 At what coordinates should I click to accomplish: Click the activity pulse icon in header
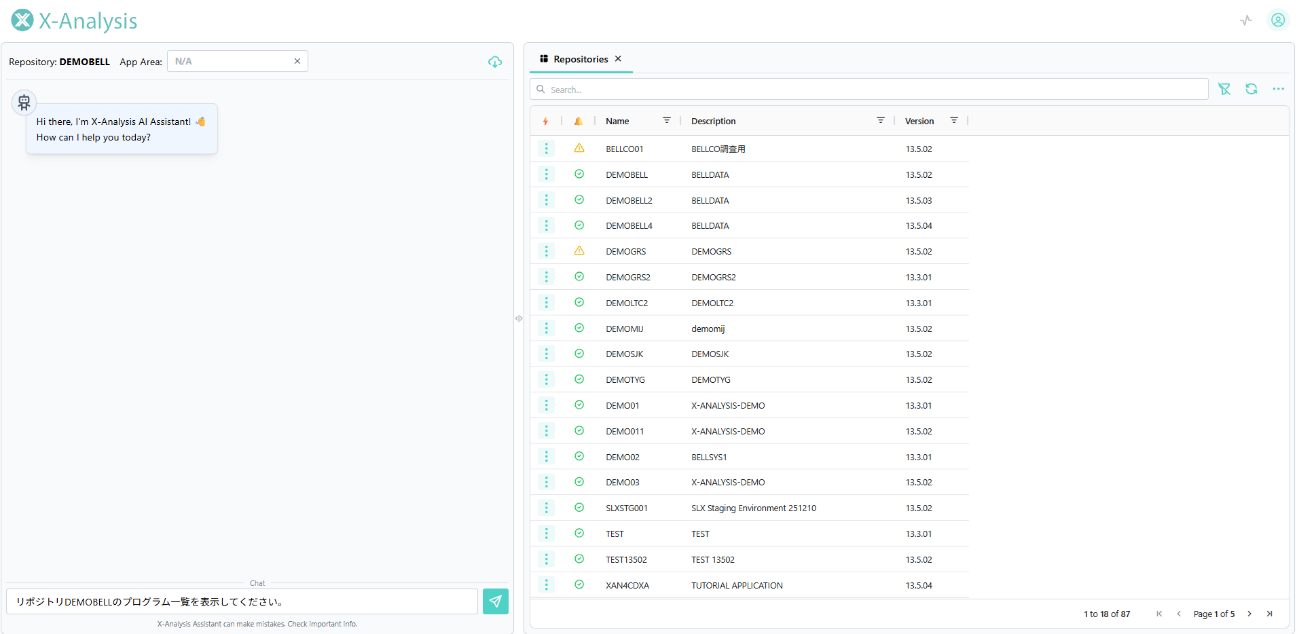(x=1245, y=20)
